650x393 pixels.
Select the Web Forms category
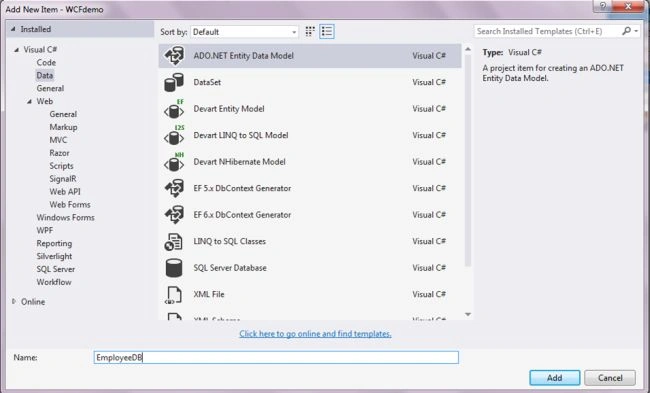coord(70,204)
